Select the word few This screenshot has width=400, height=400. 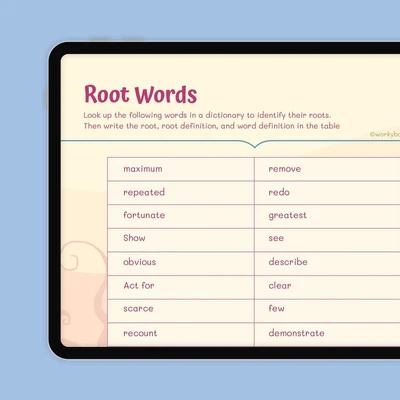(276, 308)
